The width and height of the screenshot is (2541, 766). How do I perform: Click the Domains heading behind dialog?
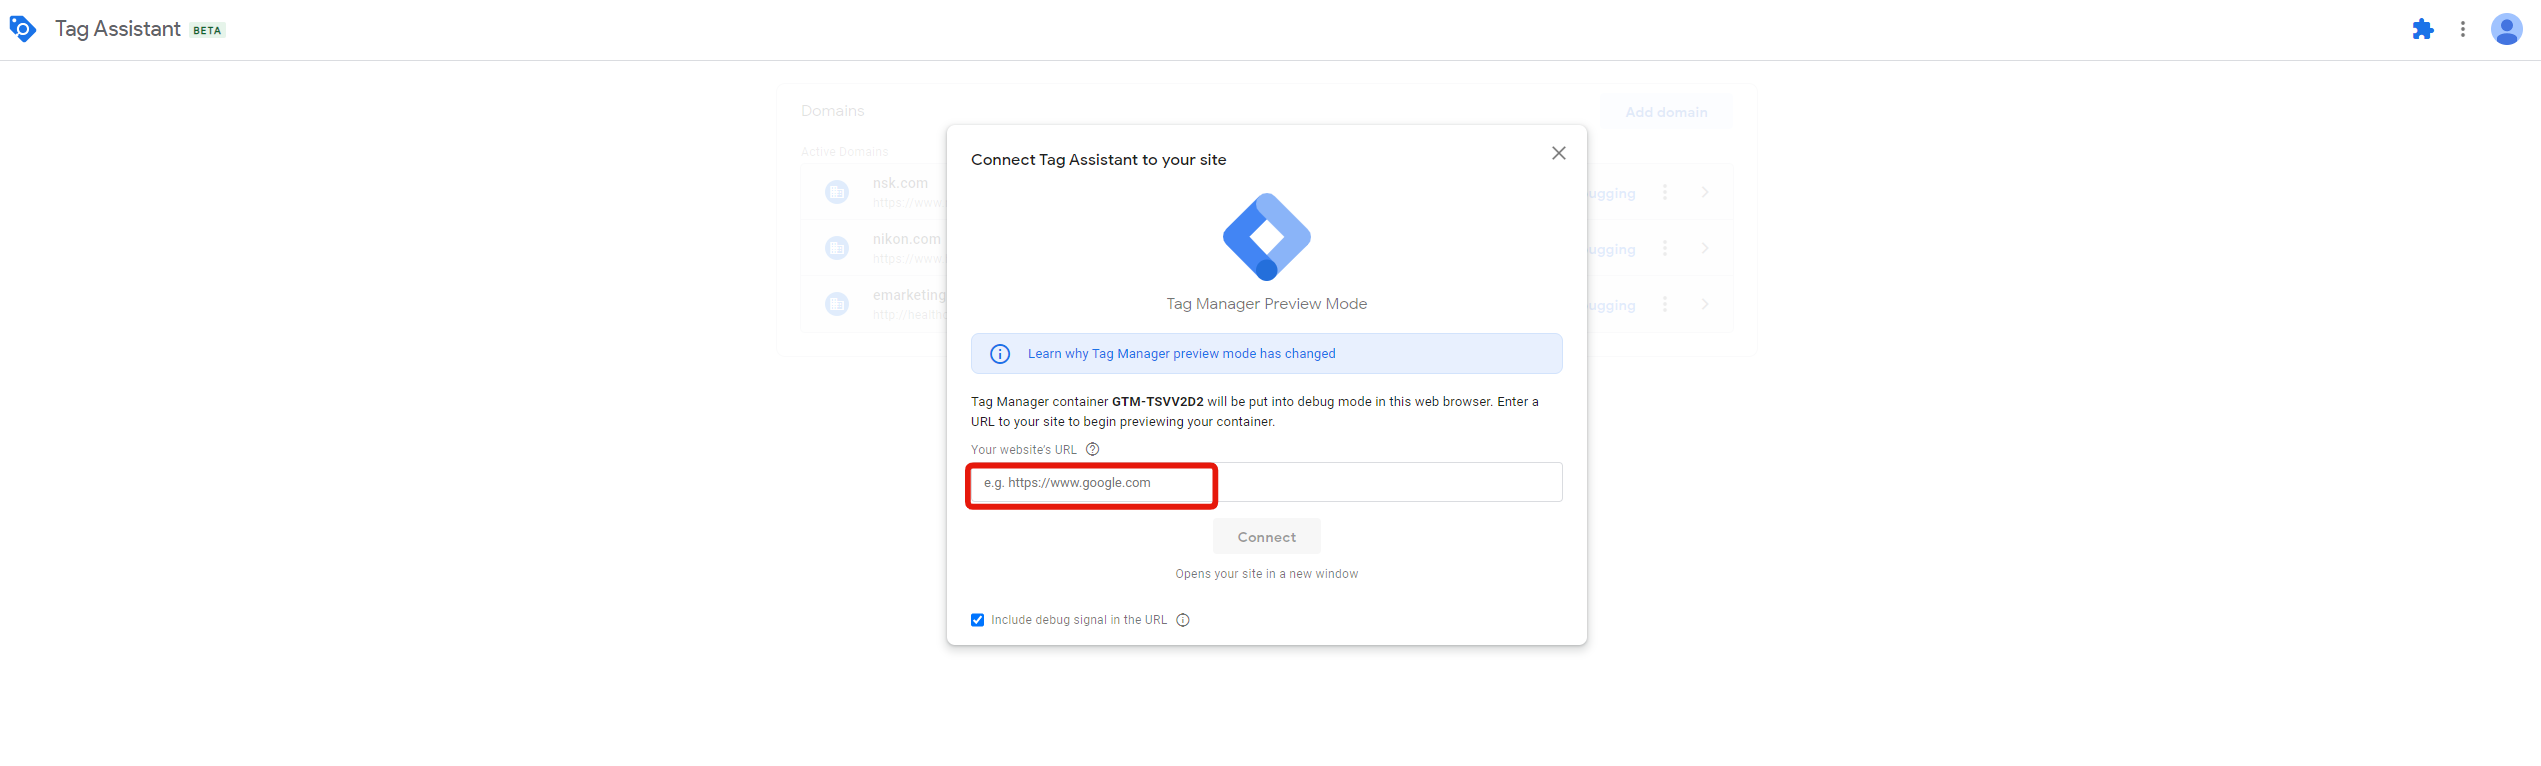click(x=832, y=111)
